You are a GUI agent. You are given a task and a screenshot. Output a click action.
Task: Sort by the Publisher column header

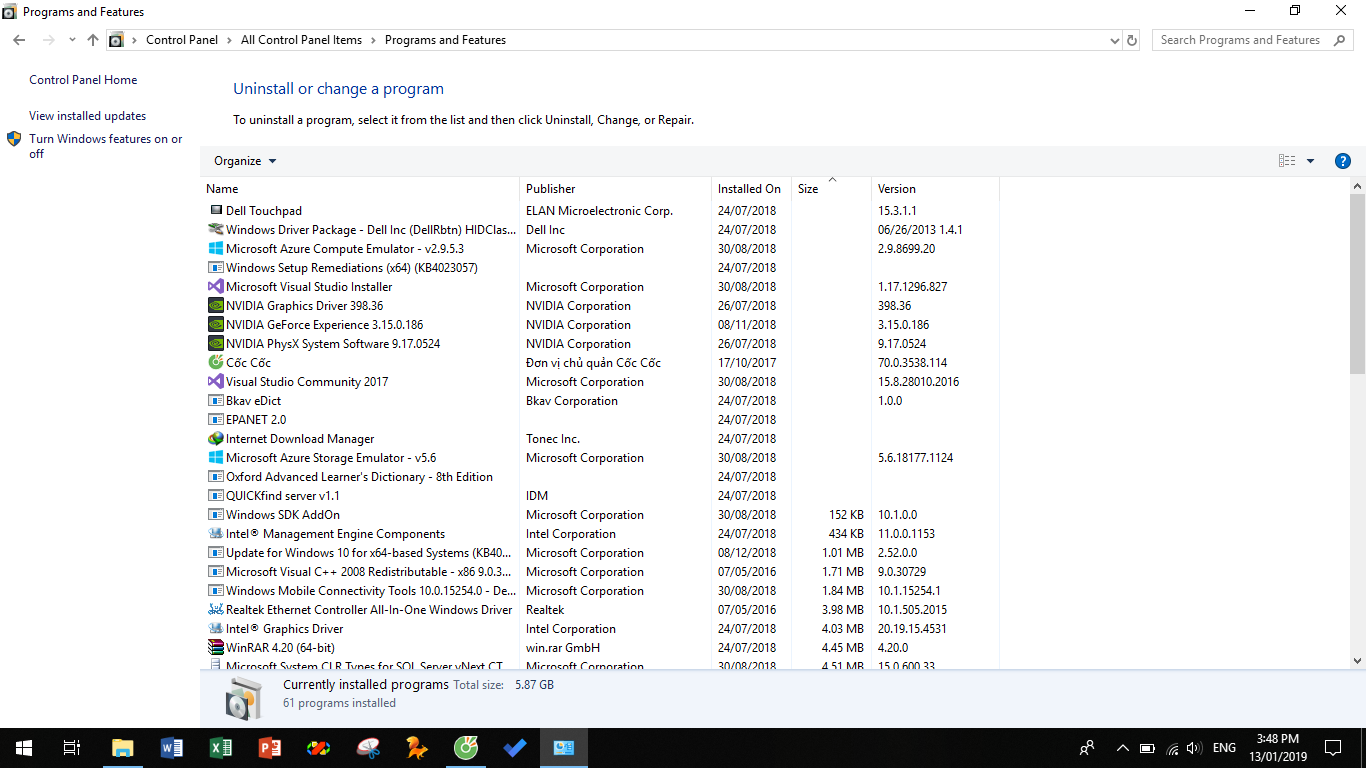(616, 189)
